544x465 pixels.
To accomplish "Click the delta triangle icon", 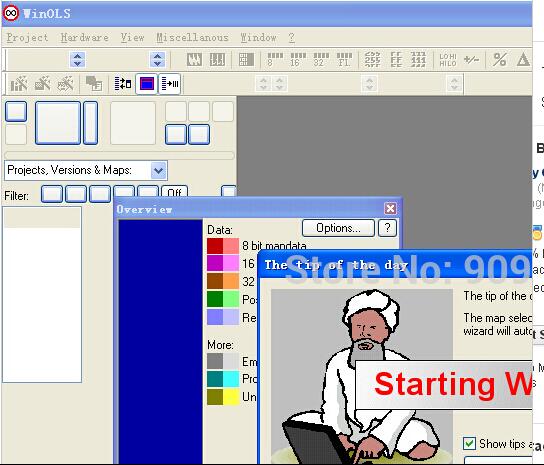I will point(523,60).
